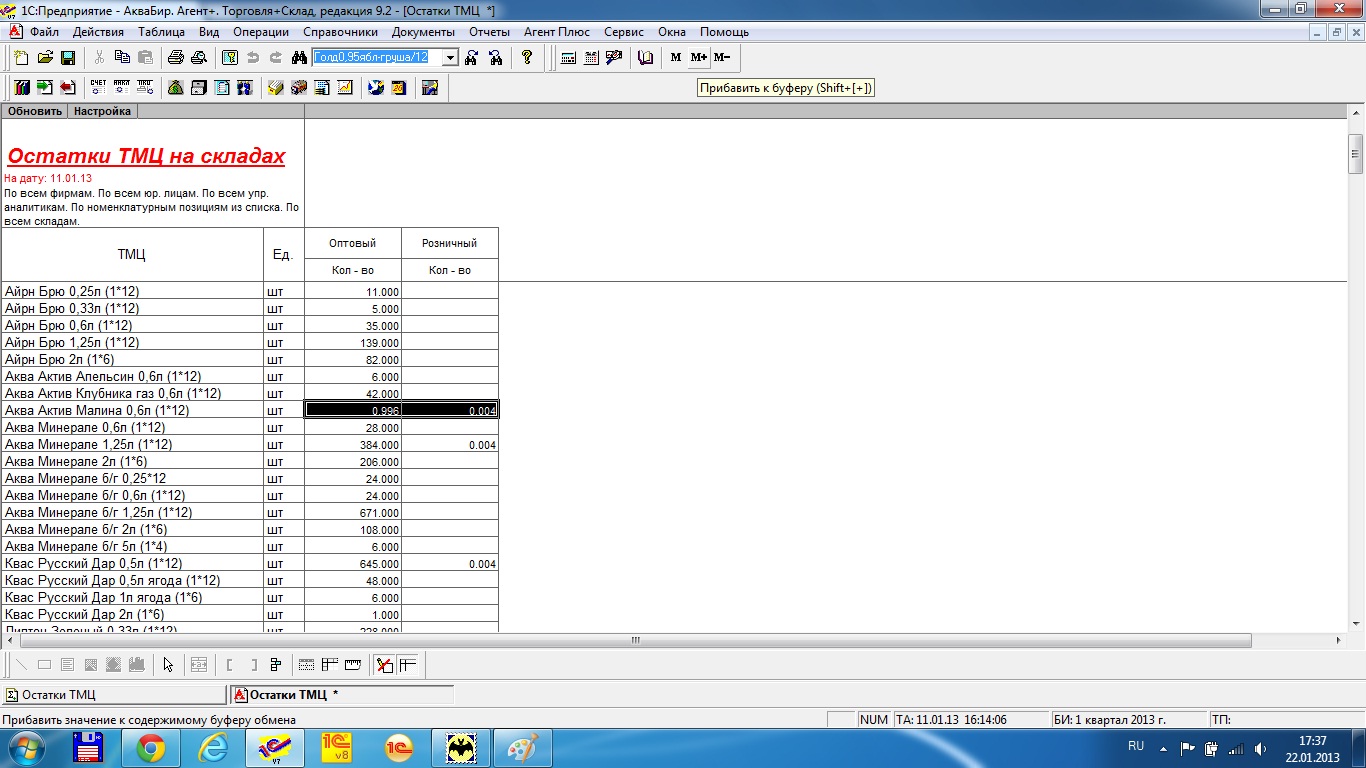Click the search text input field
The height and width of the screenshot is (768, 1366).
[377, 58]
